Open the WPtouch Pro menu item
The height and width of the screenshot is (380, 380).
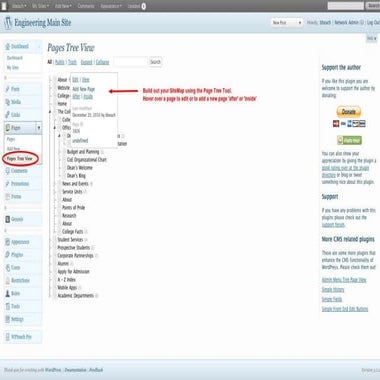(x=21, y=337)
